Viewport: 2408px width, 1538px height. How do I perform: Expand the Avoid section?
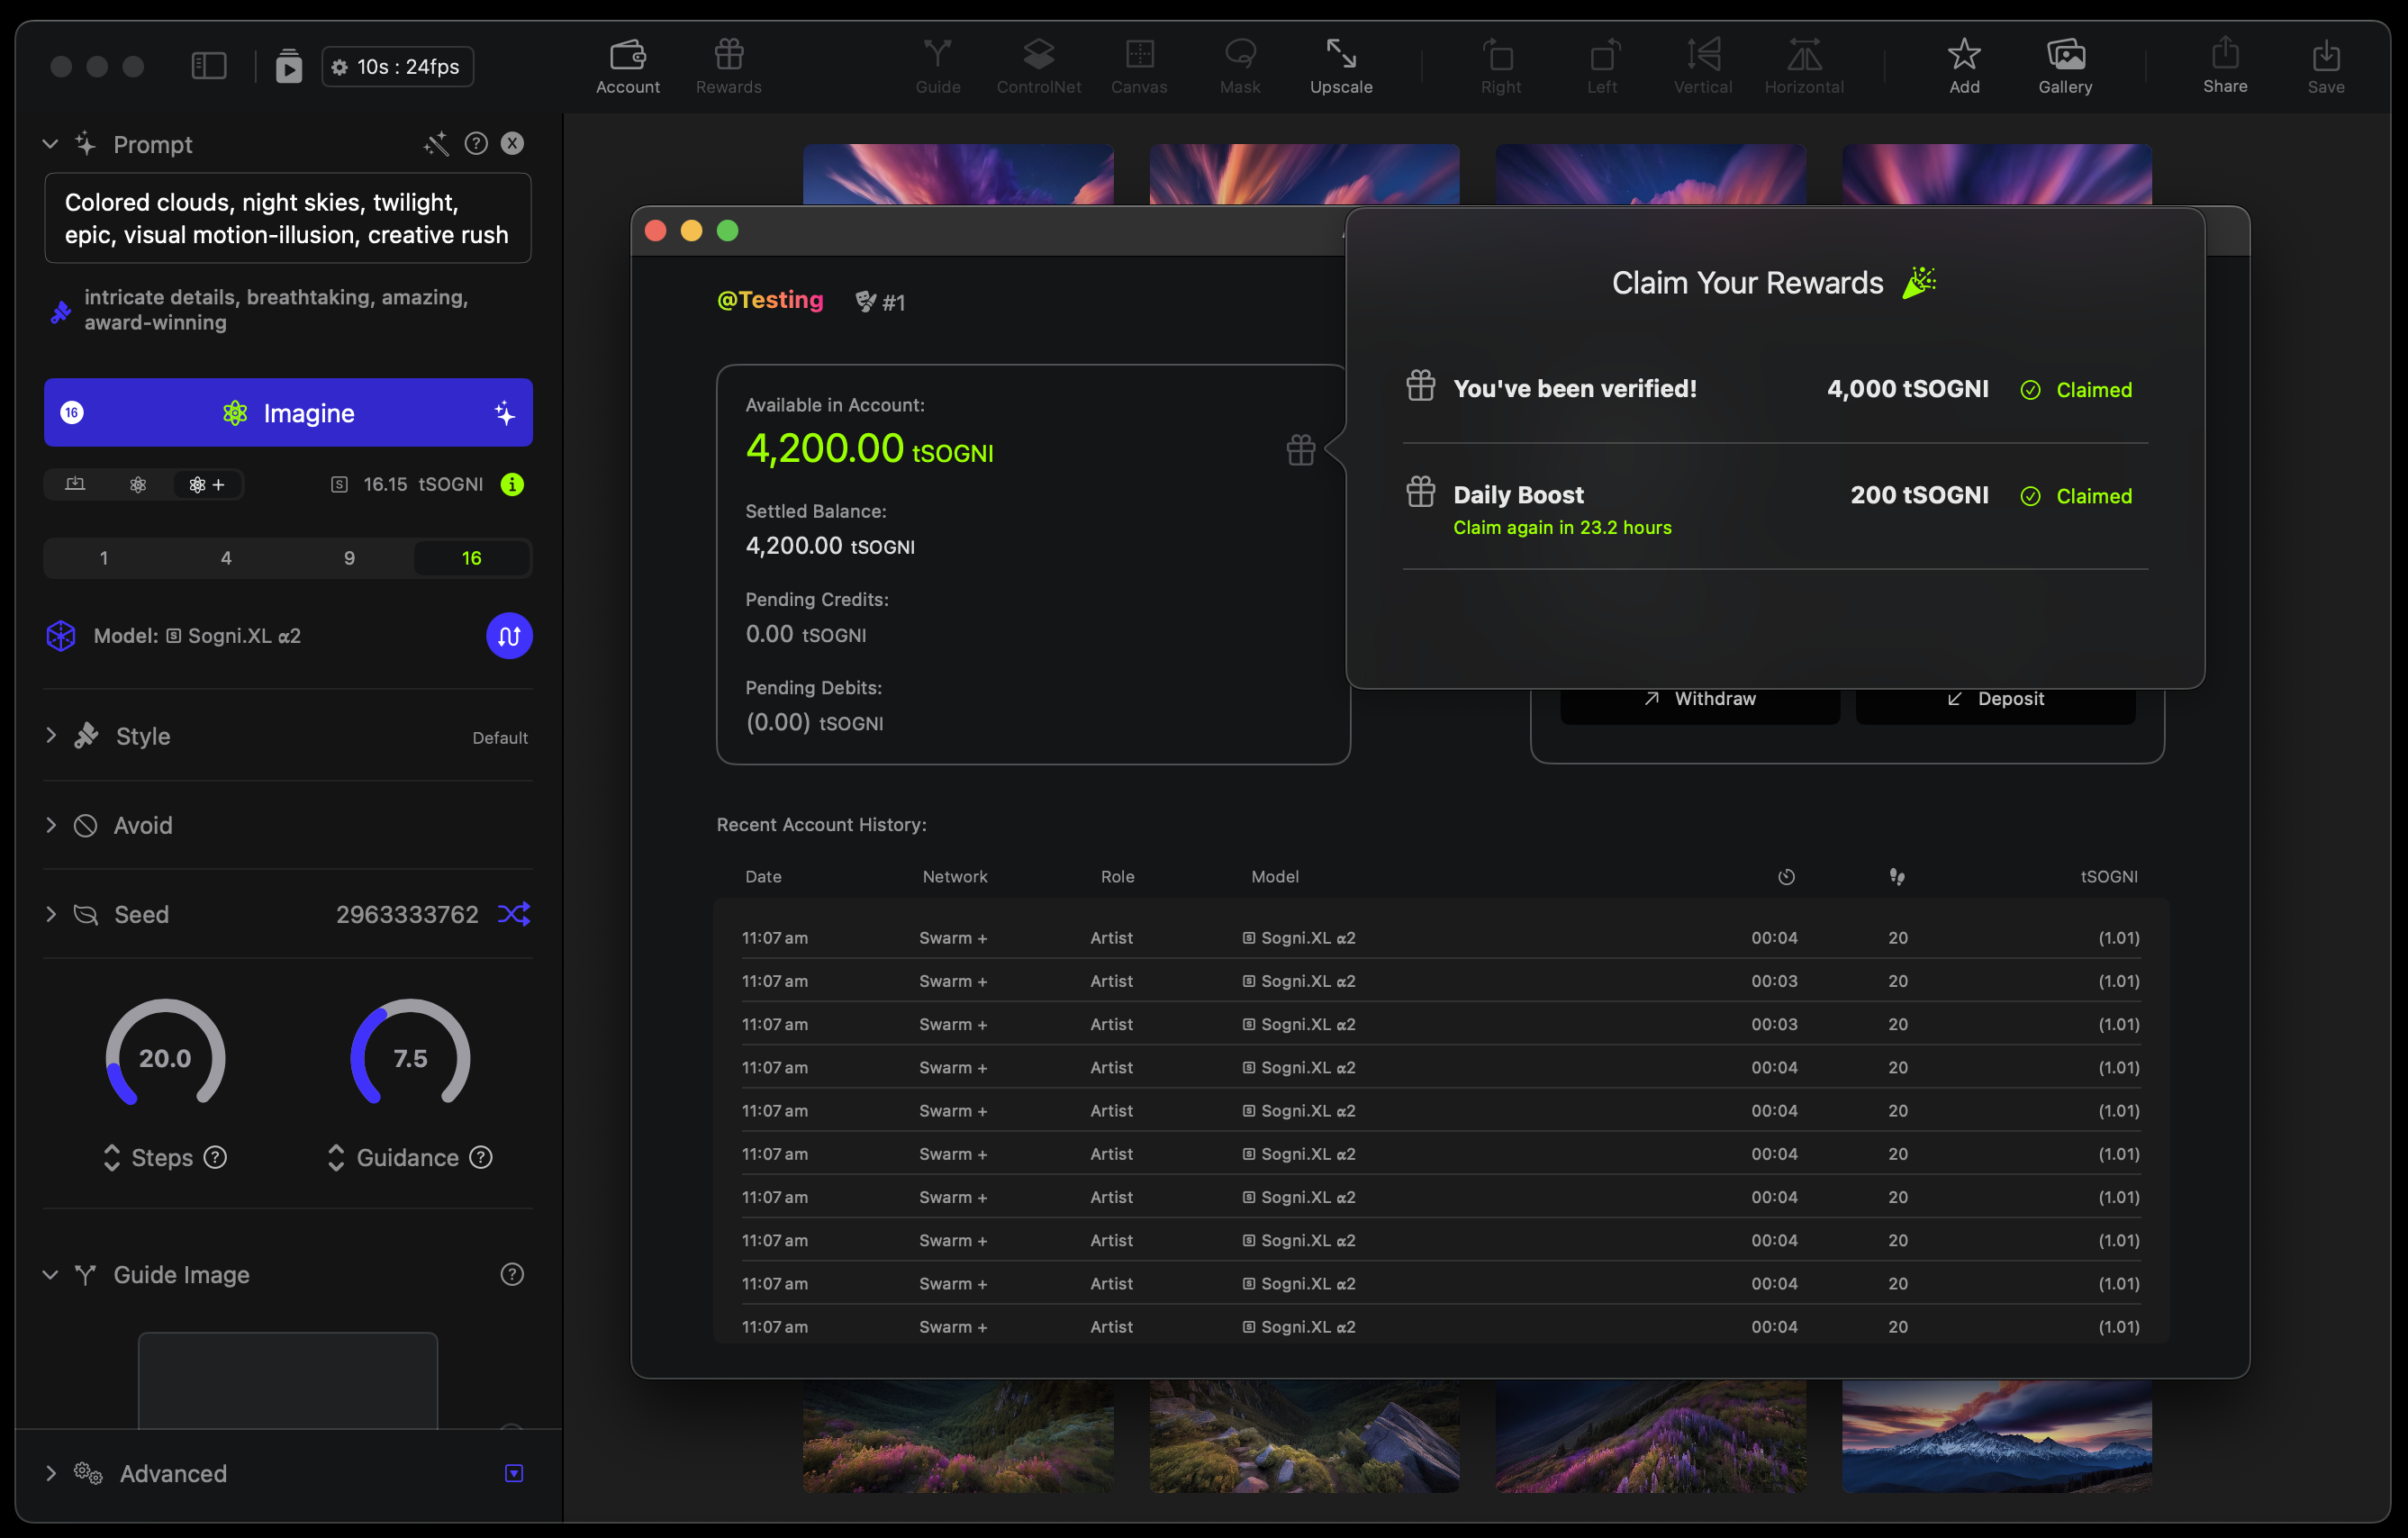pyautogui.click(x=51, y=825)
